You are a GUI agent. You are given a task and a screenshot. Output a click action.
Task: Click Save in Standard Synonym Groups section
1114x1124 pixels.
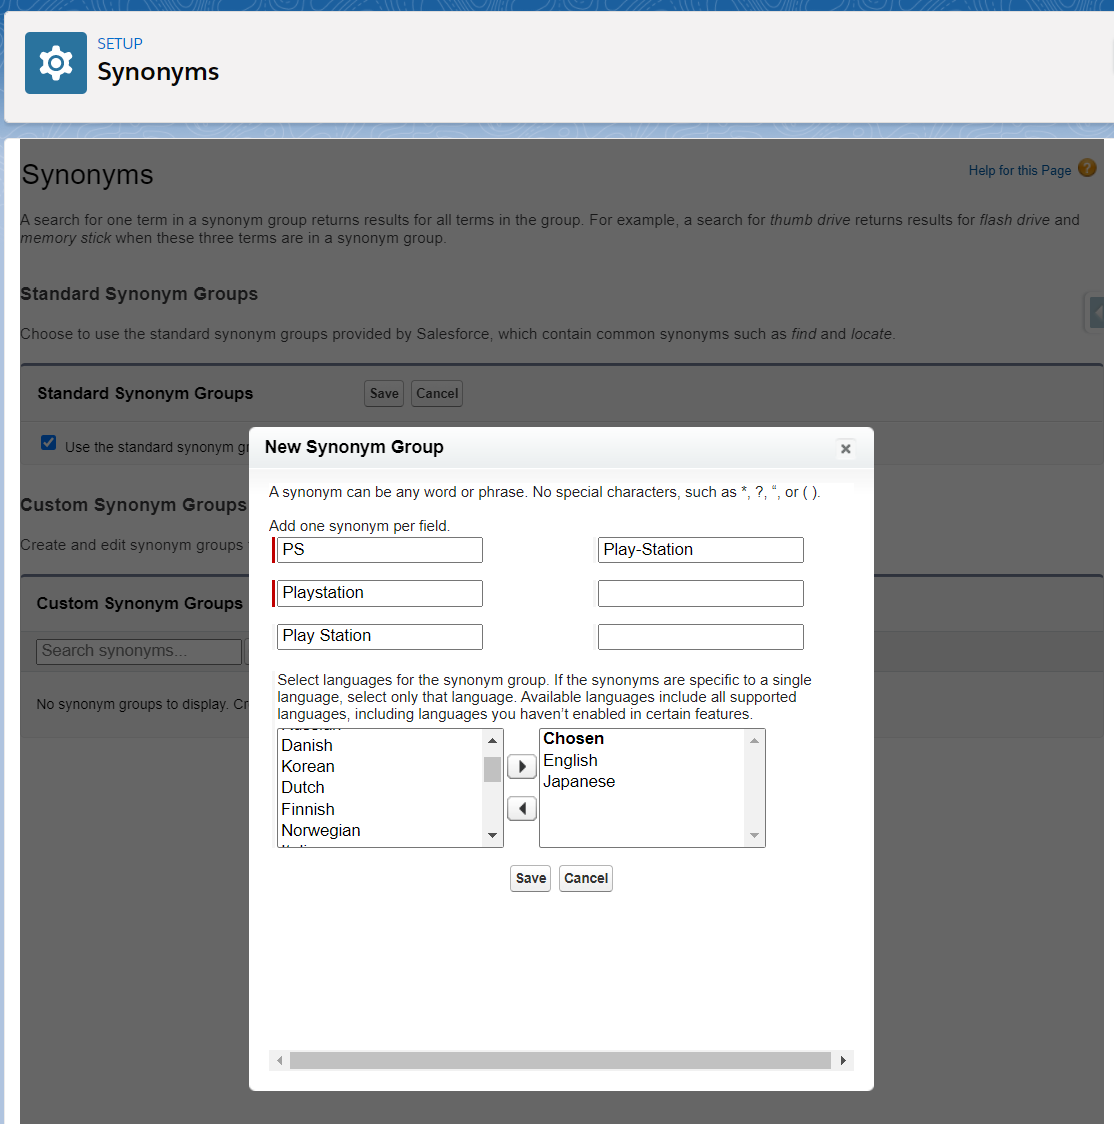pos(384,394)
